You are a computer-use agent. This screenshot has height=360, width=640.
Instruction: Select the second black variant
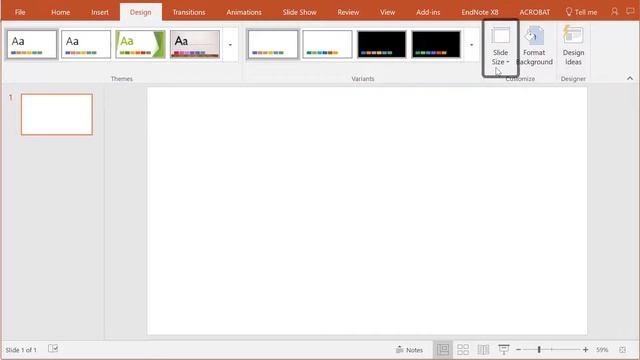(436, 44)
